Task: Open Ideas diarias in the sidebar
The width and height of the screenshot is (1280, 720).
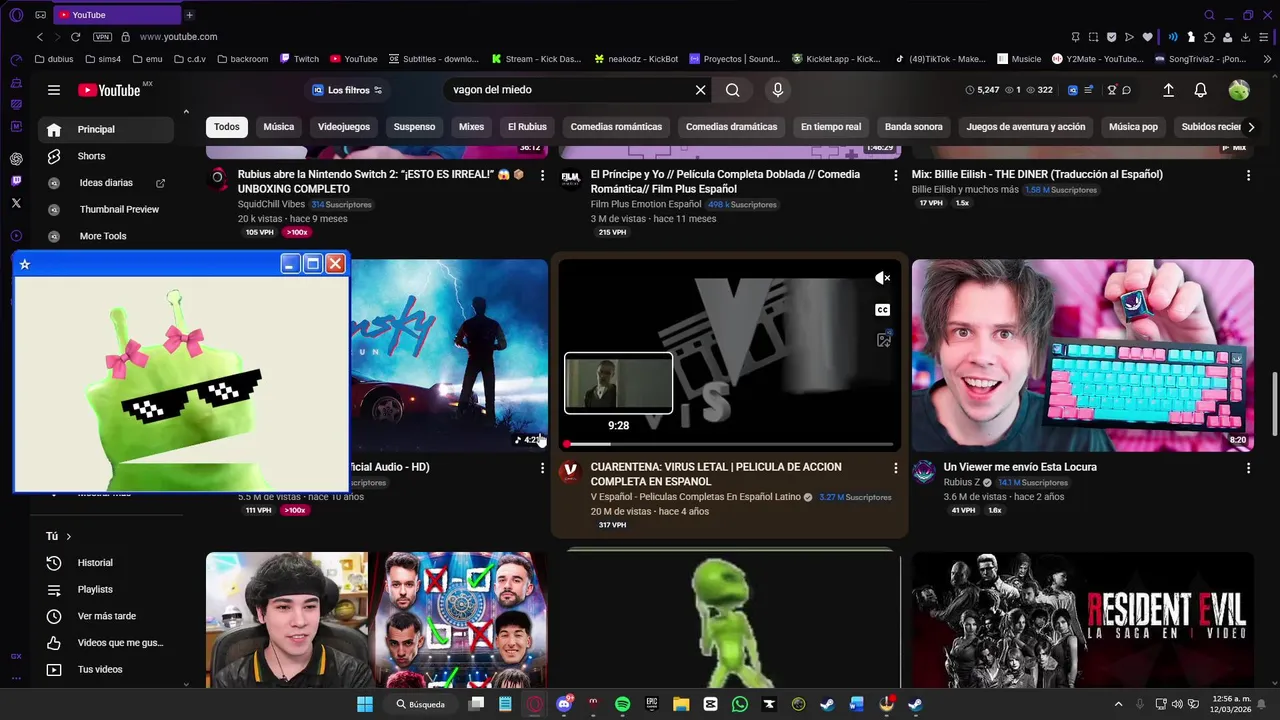Action: 106,183
